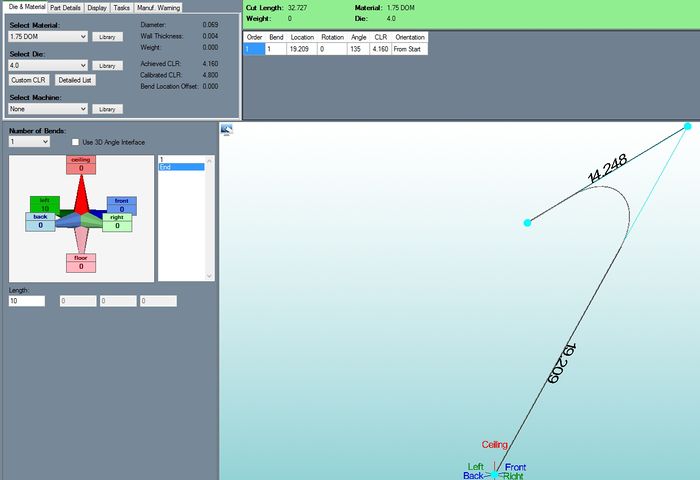
Task: Click the Length input field
Action: click(x=27, y=300)
